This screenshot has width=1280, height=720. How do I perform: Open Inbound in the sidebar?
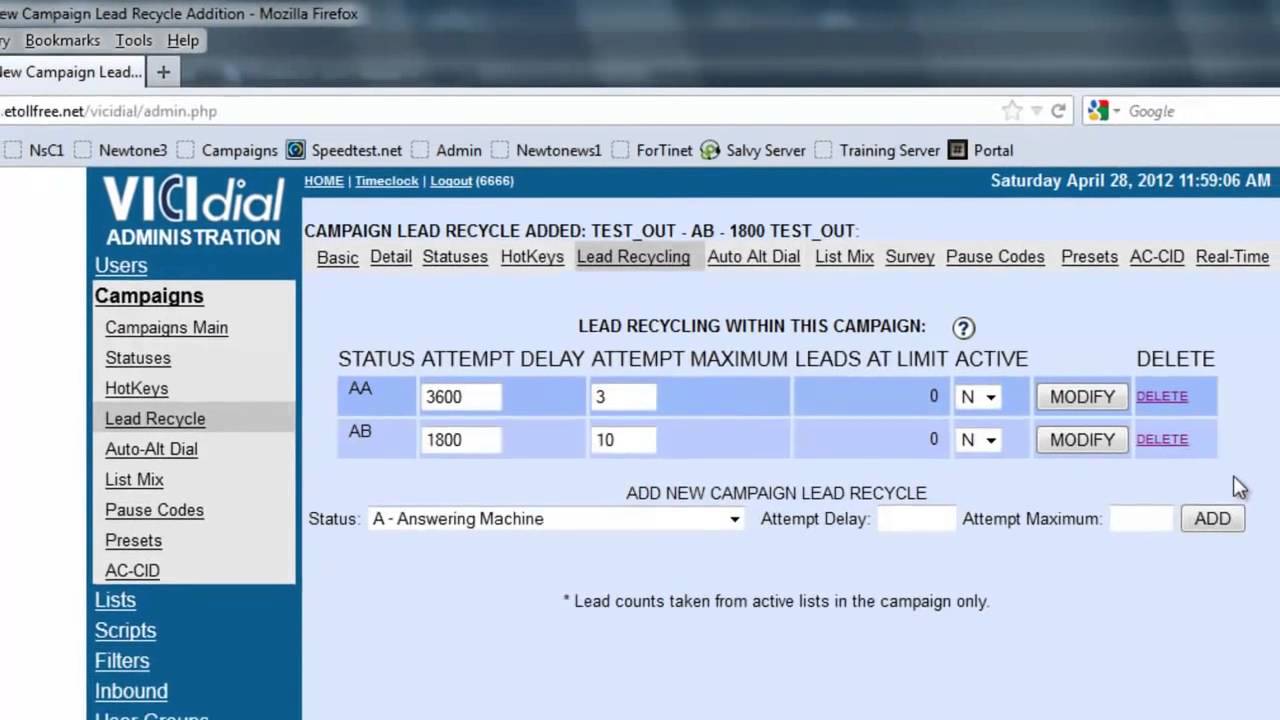point(131,692)
